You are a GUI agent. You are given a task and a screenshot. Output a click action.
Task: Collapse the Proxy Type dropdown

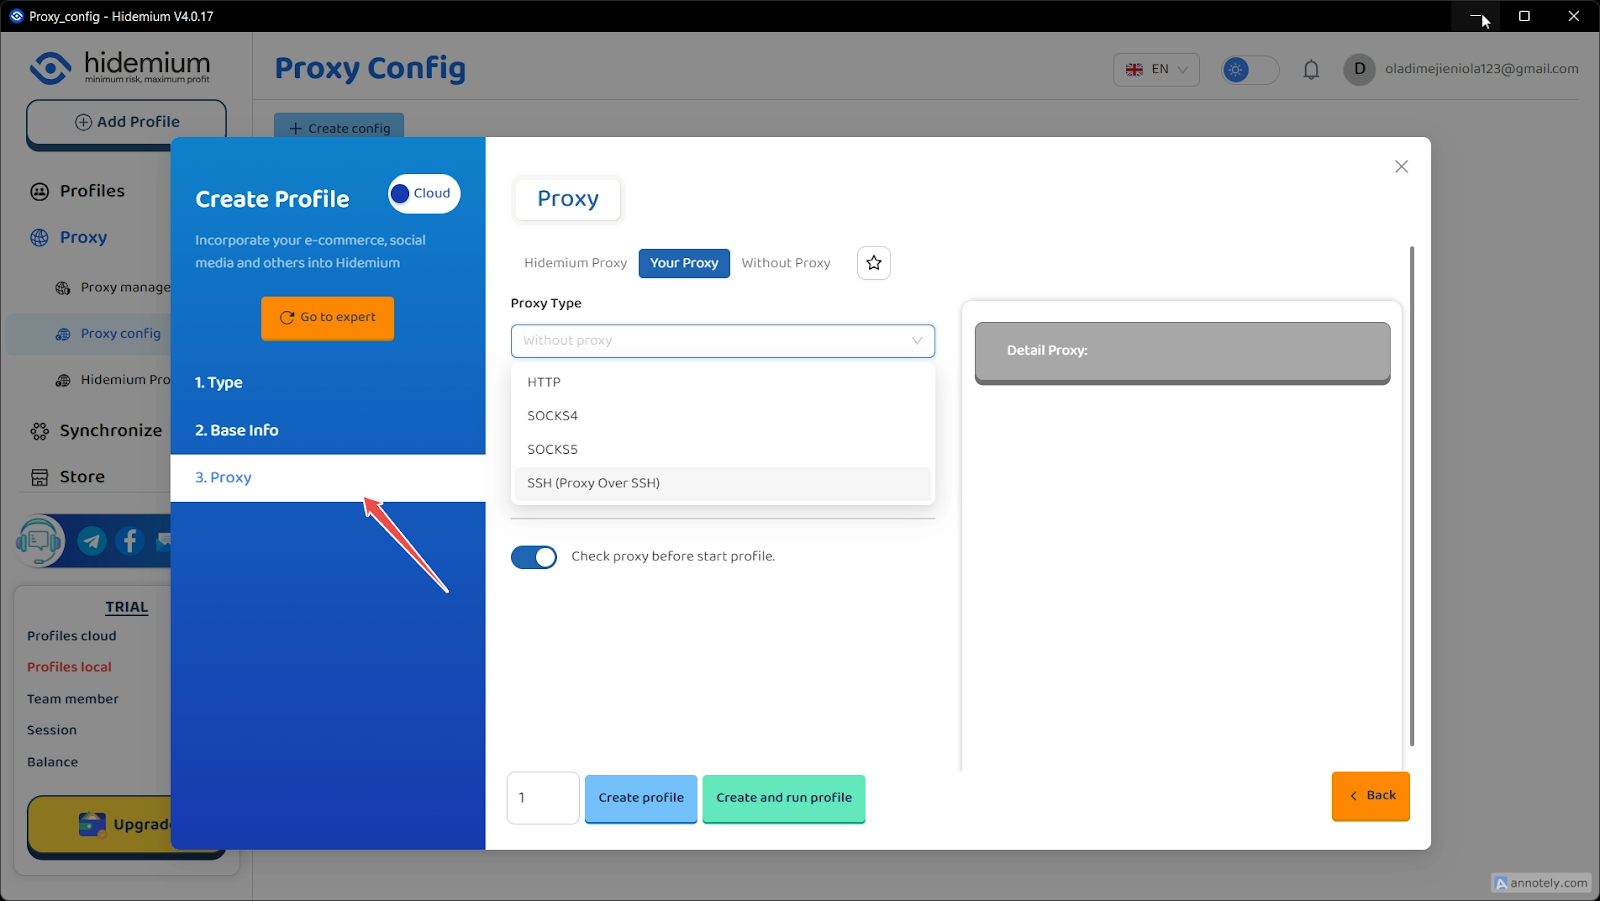pyautogui.click(x=723, y=341)
